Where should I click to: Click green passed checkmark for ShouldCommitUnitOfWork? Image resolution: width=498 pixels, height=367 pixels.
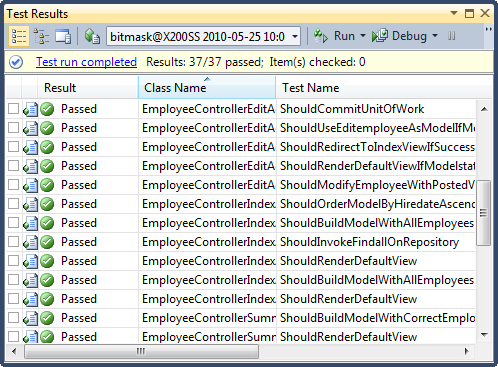pos(47,109)
